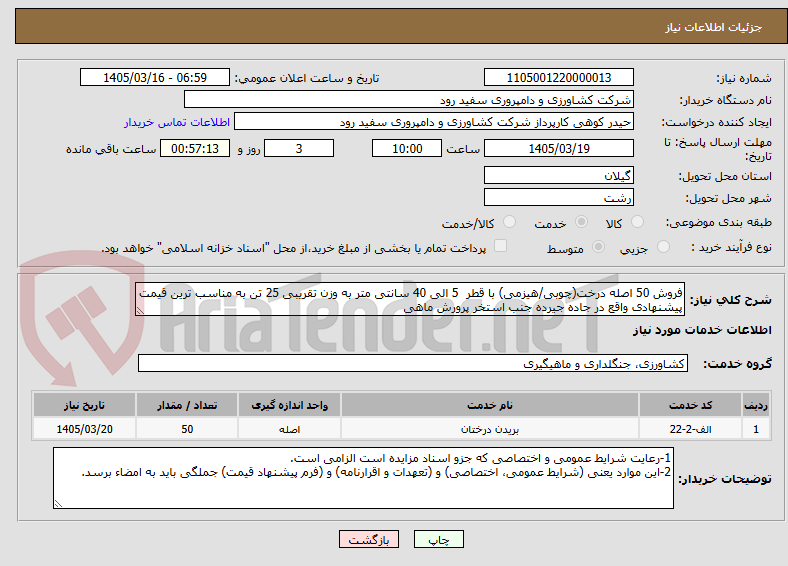
Task: Click the تاریخ نیاز column header
Action: [84, 405]
